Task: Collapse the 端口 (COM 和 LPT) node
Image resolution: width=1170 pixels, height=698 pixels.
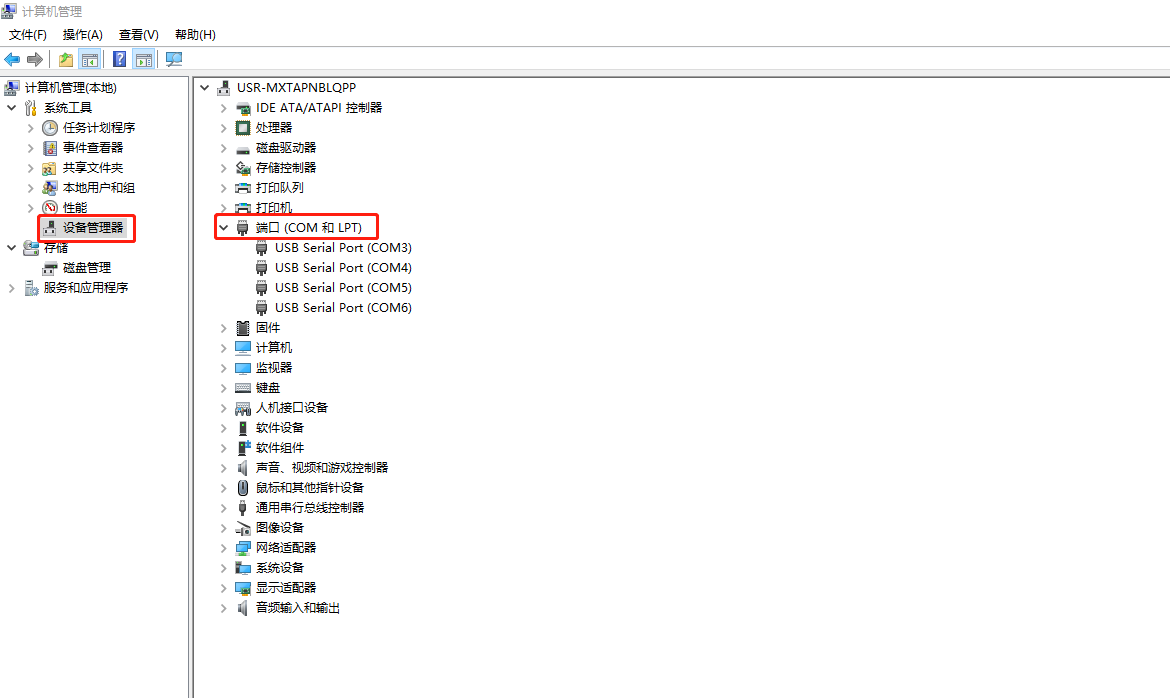Action: 224,228
